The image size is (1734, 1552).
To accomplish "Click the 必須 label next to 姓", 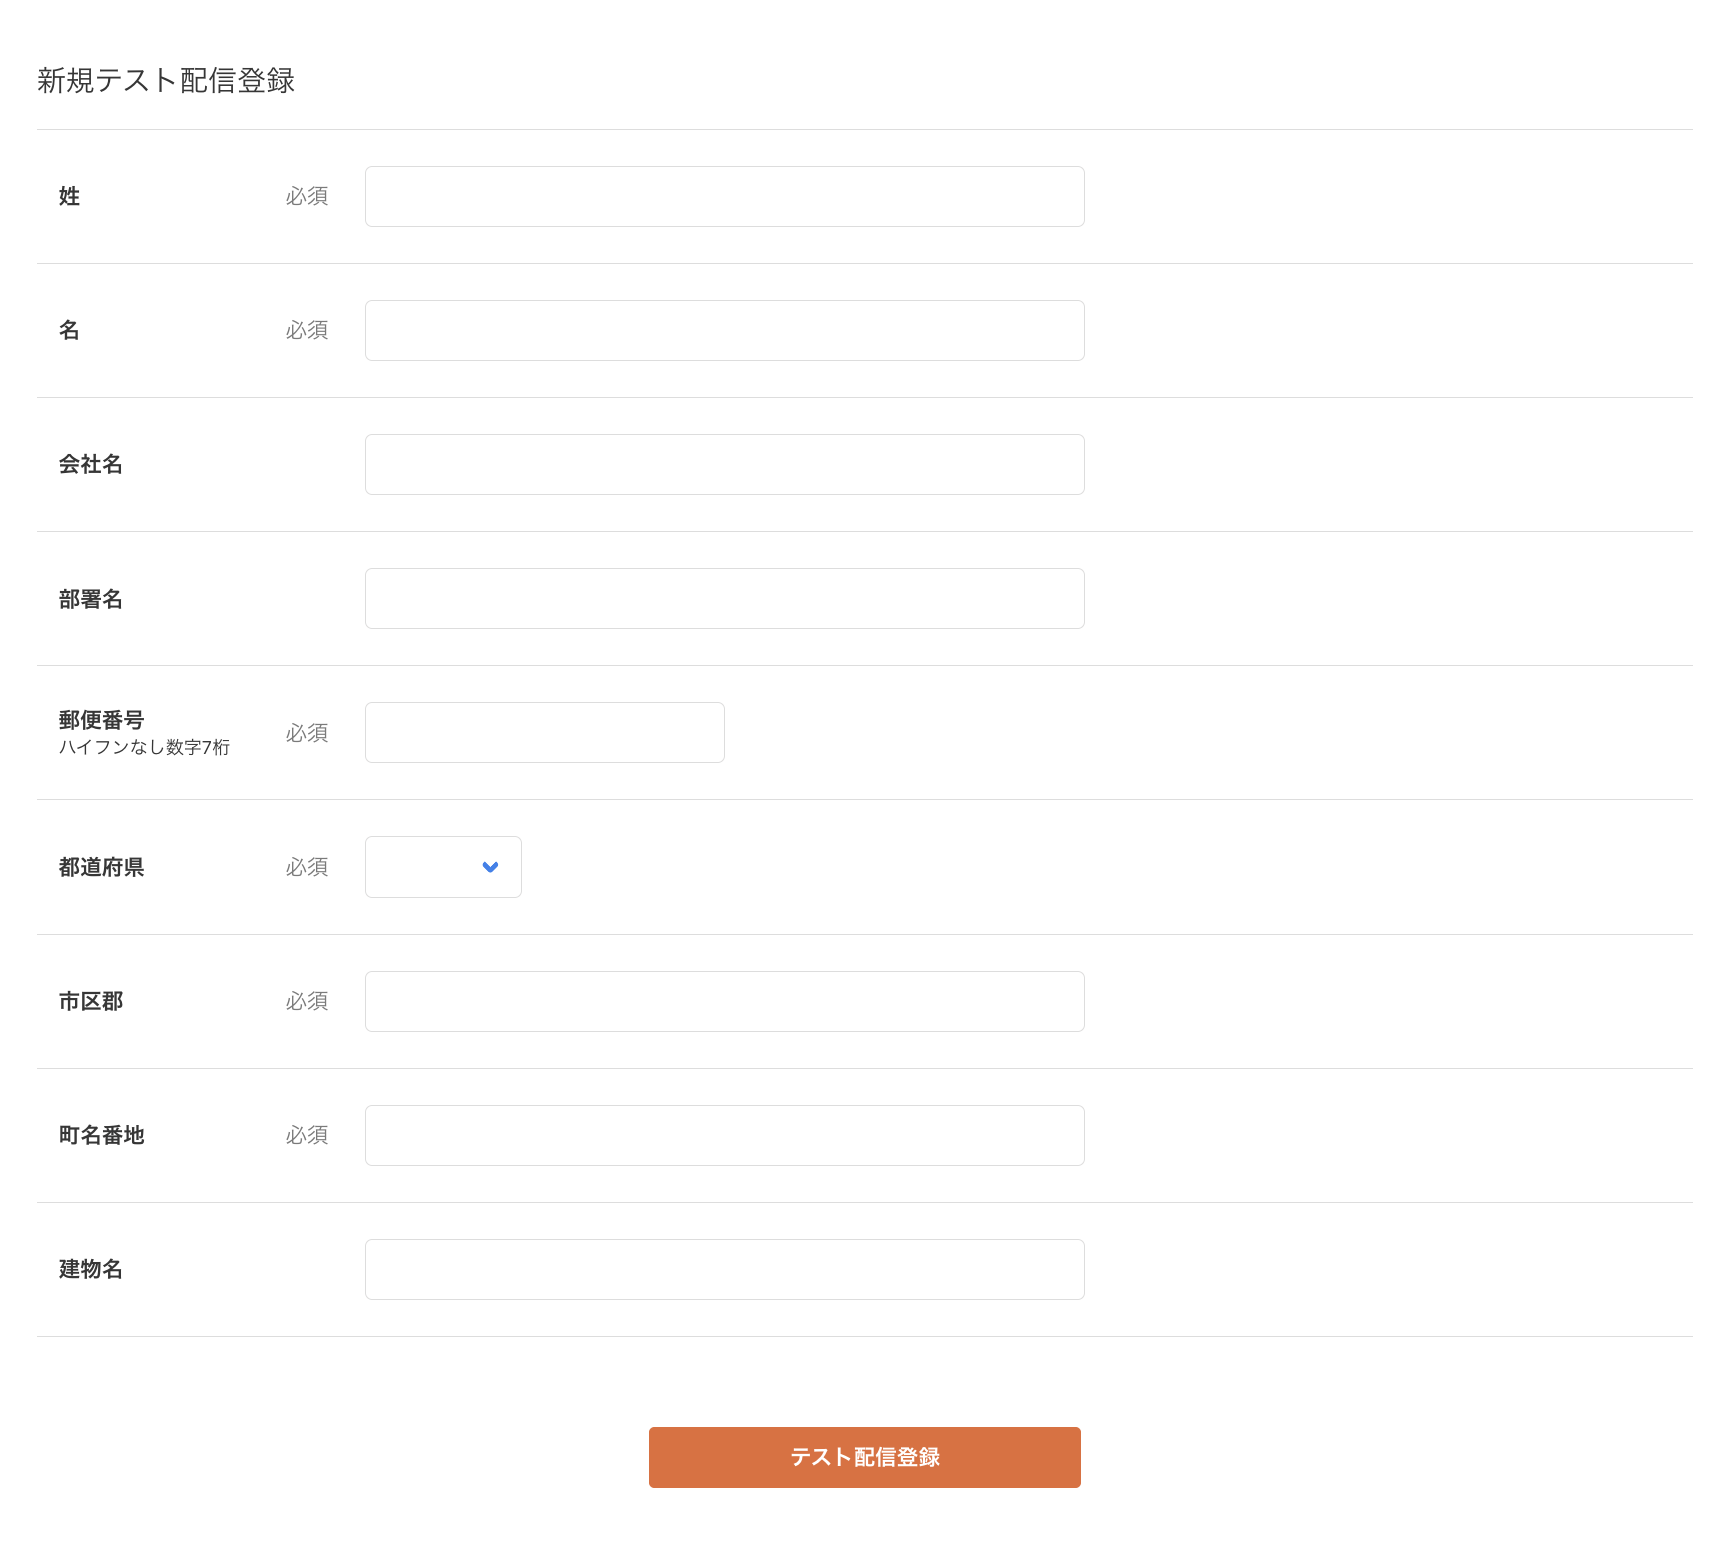I will [307, 196].
